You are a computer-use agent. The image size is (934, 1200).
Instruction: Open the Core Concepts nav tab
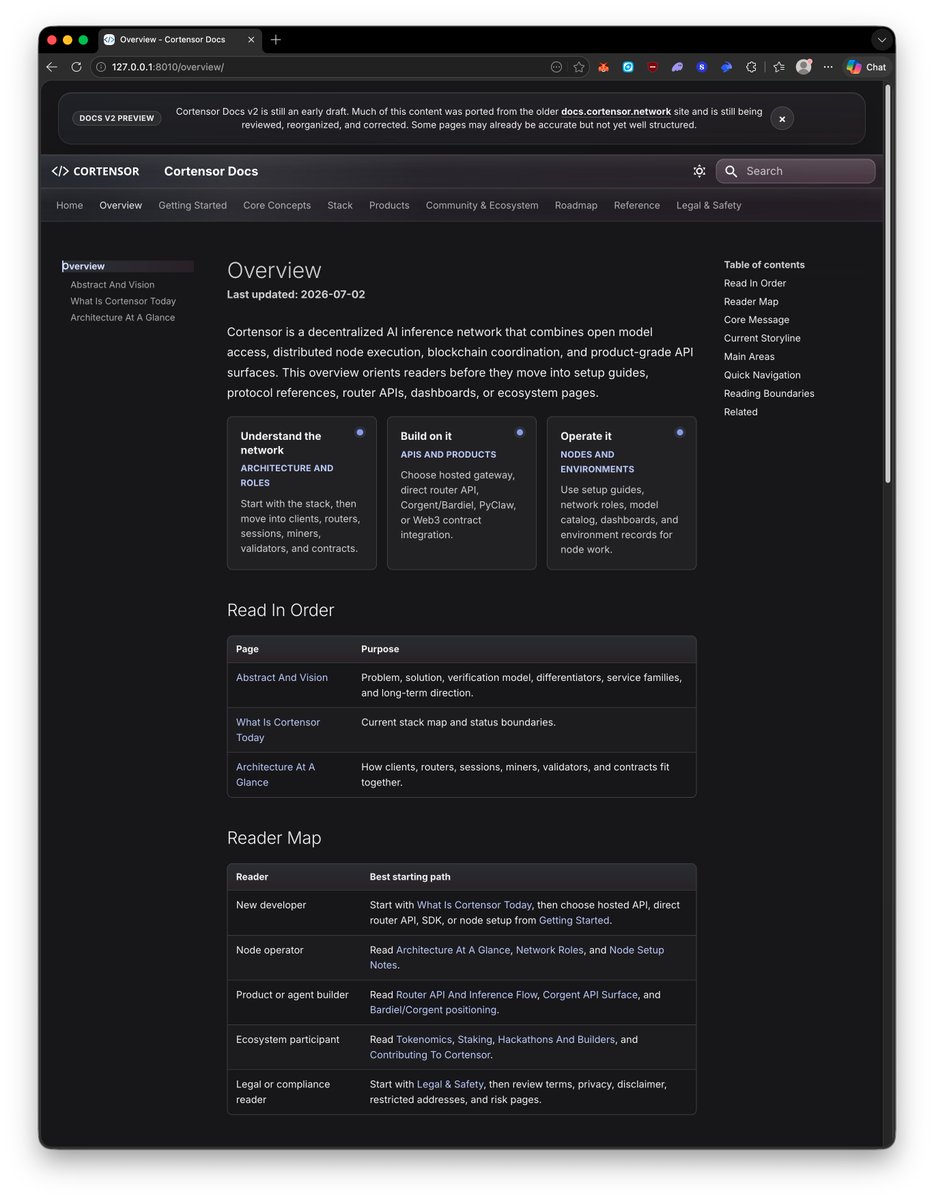coord(277,205)
